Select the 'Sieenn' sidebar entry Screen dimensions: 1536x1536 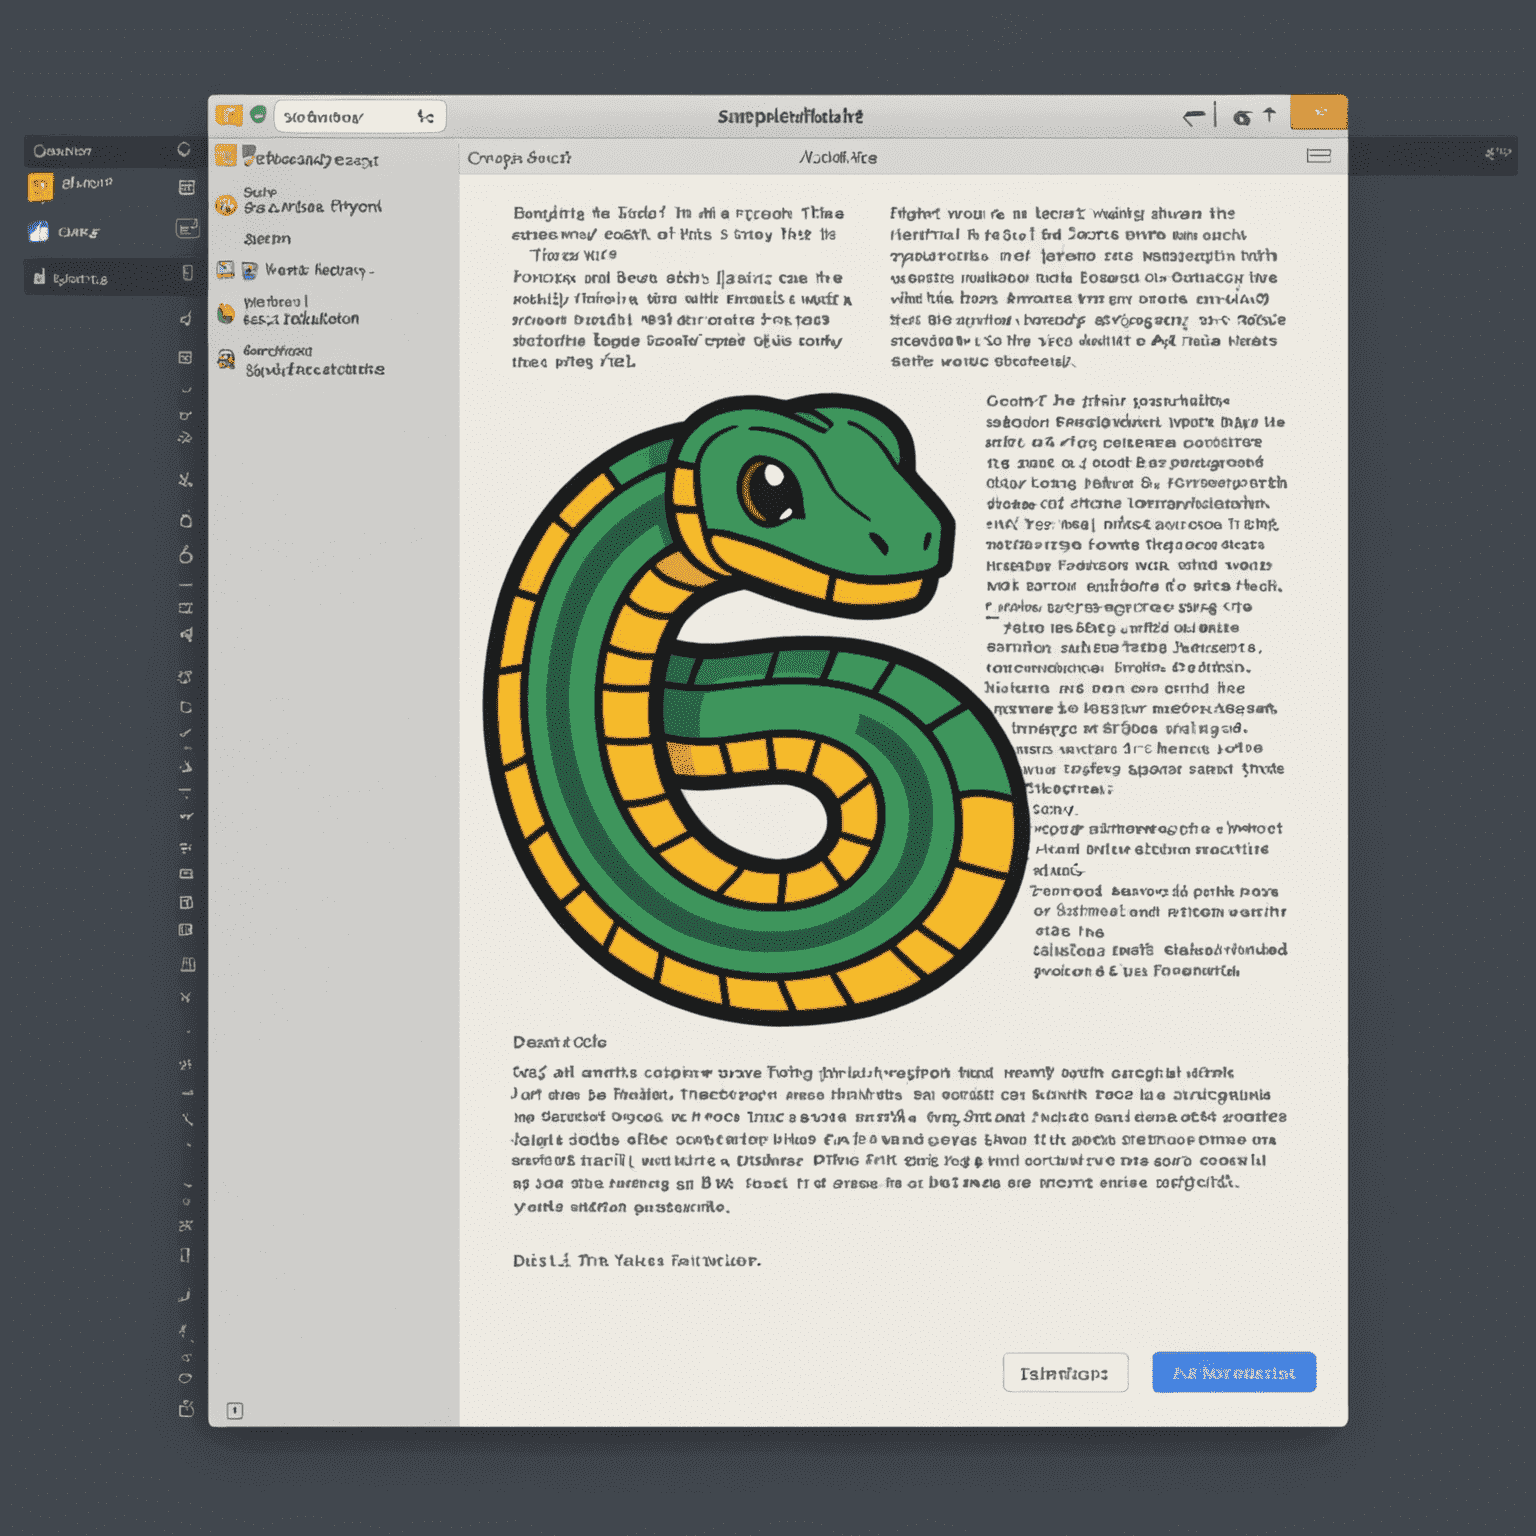pos(267,239)
